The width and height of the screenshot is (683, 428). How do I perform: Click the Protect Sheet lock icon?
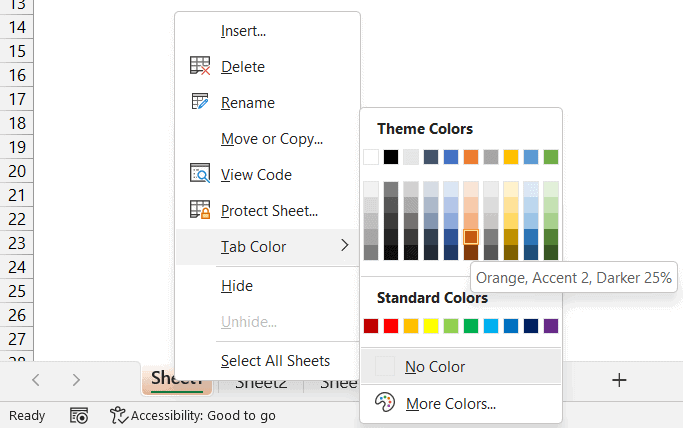[x=200, y=211]
